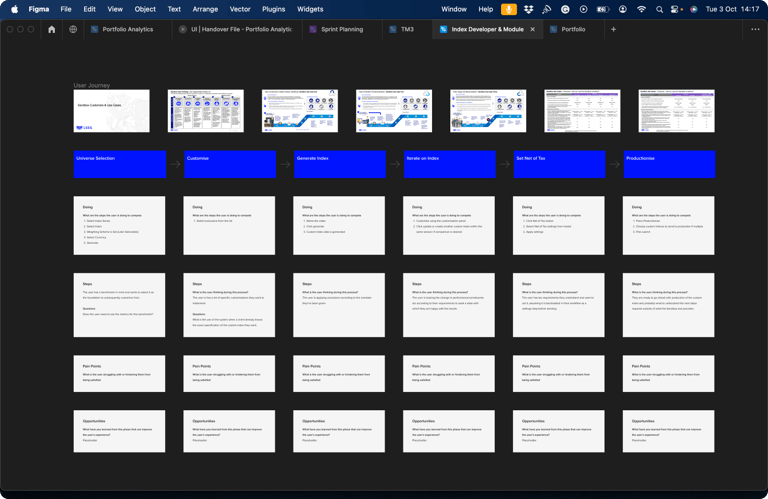Close the Index Developer & Module tab

(x=533, y=30)
